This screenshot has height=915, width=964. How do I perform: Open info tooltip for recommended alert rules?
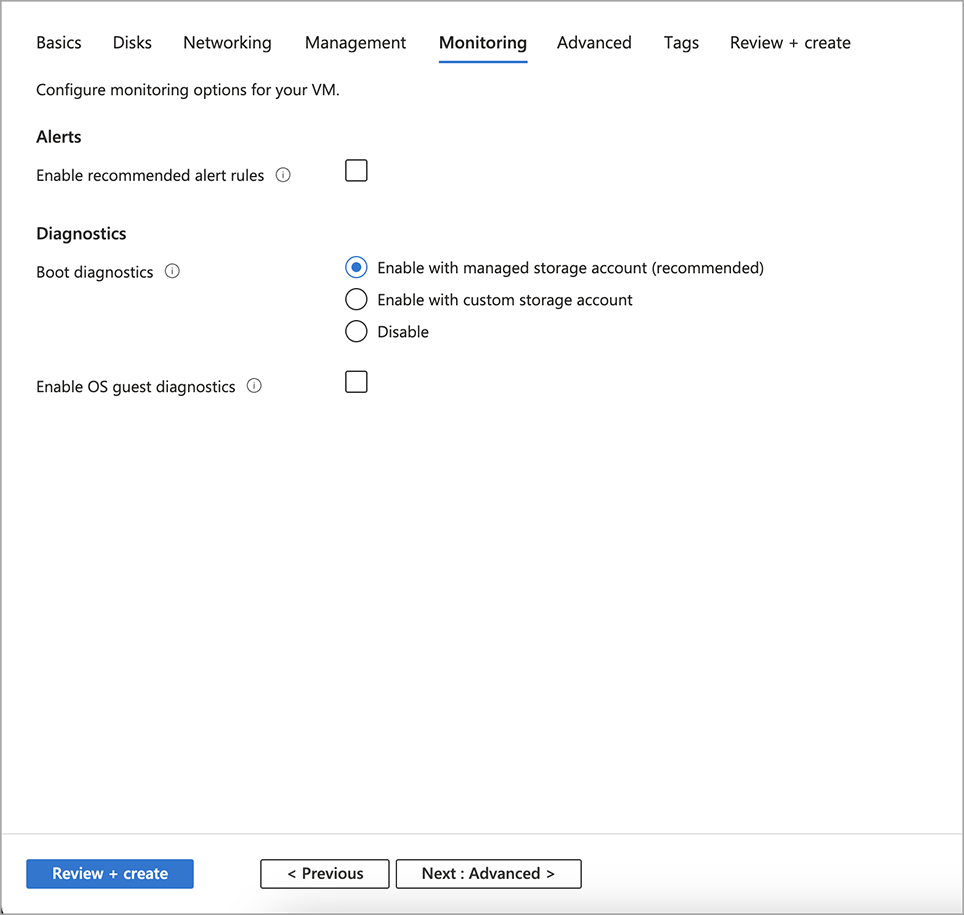pyautogui.click(x=283, y=175)
